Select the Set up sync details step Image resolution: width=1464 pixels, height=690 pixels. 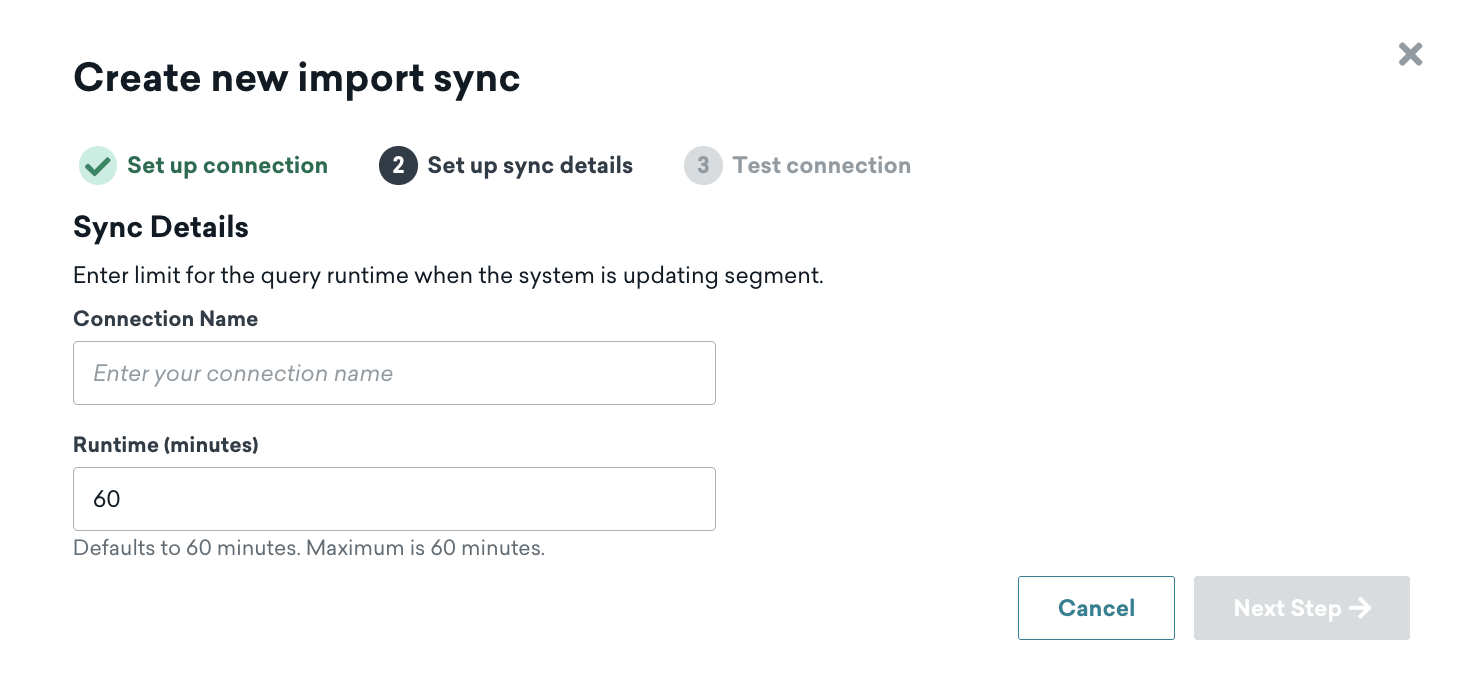pos(530,166)
